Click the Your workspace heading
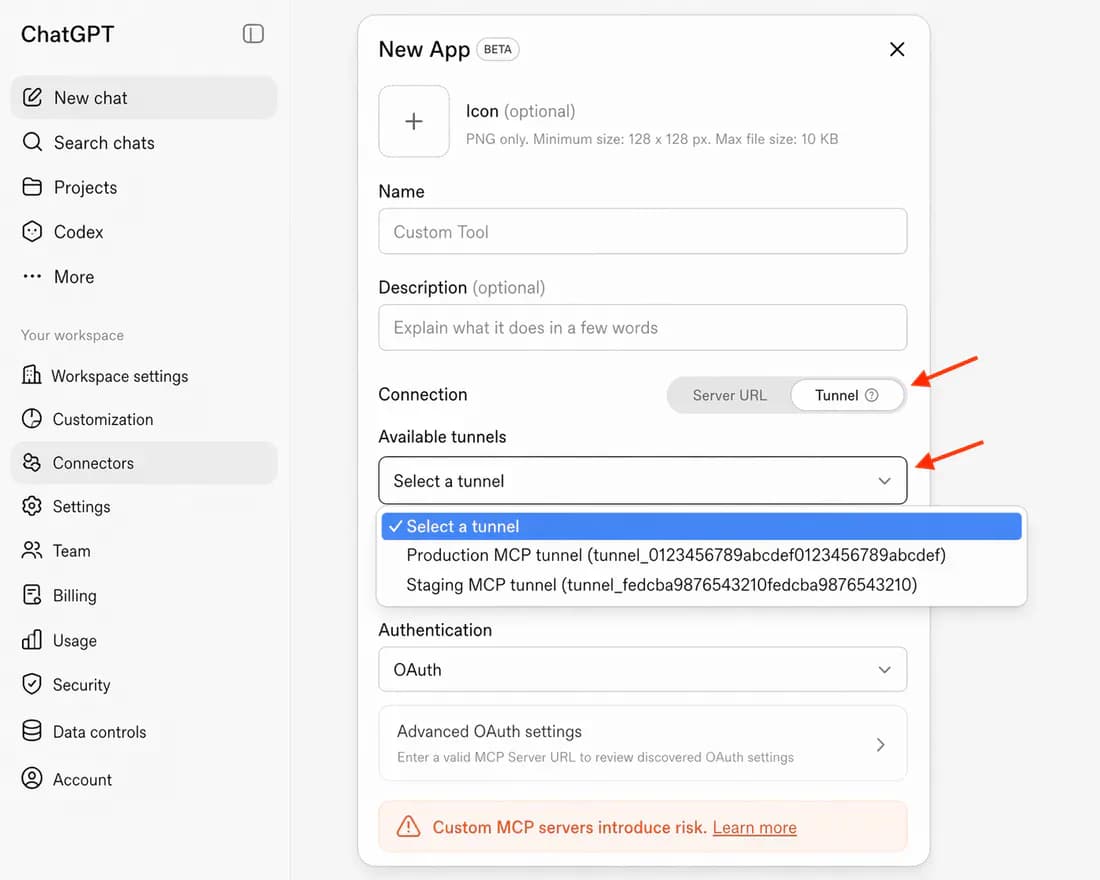This screenshot has height=880, width=1100. [72, 335]
